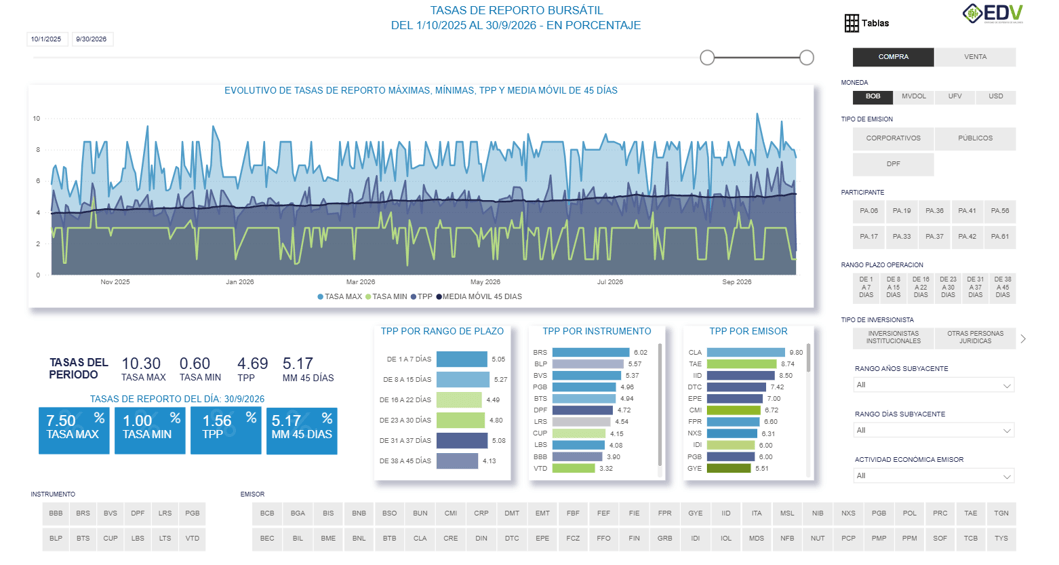Filter instrument BBB
The image size is (1059, 565).
(56, 514)
